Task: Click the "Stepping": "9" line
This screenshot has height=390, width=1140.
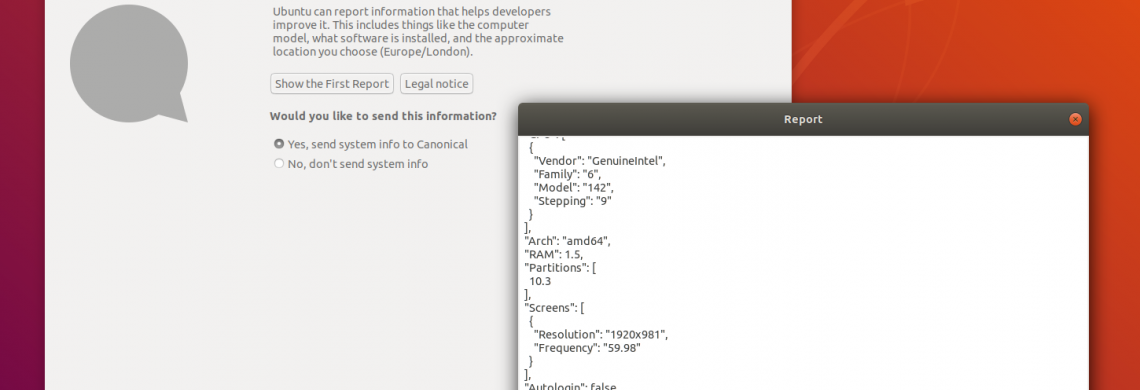Action: [x=573, y=201]
